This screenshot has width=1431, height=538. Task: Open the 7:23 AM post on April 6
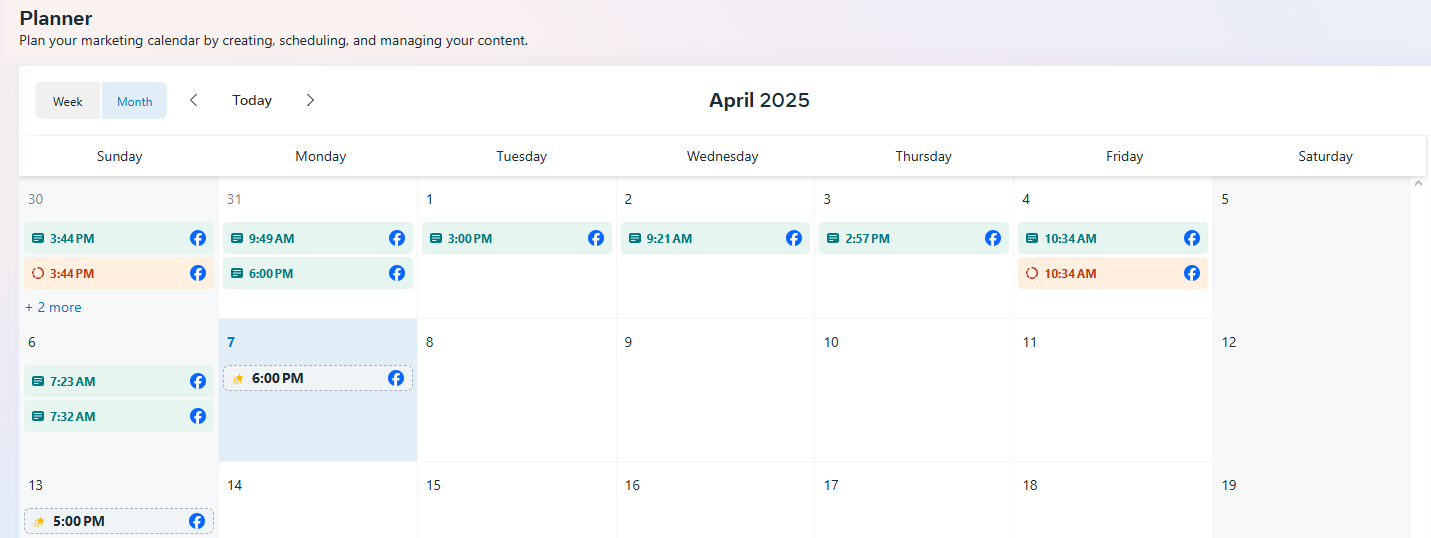pos(119,381)
